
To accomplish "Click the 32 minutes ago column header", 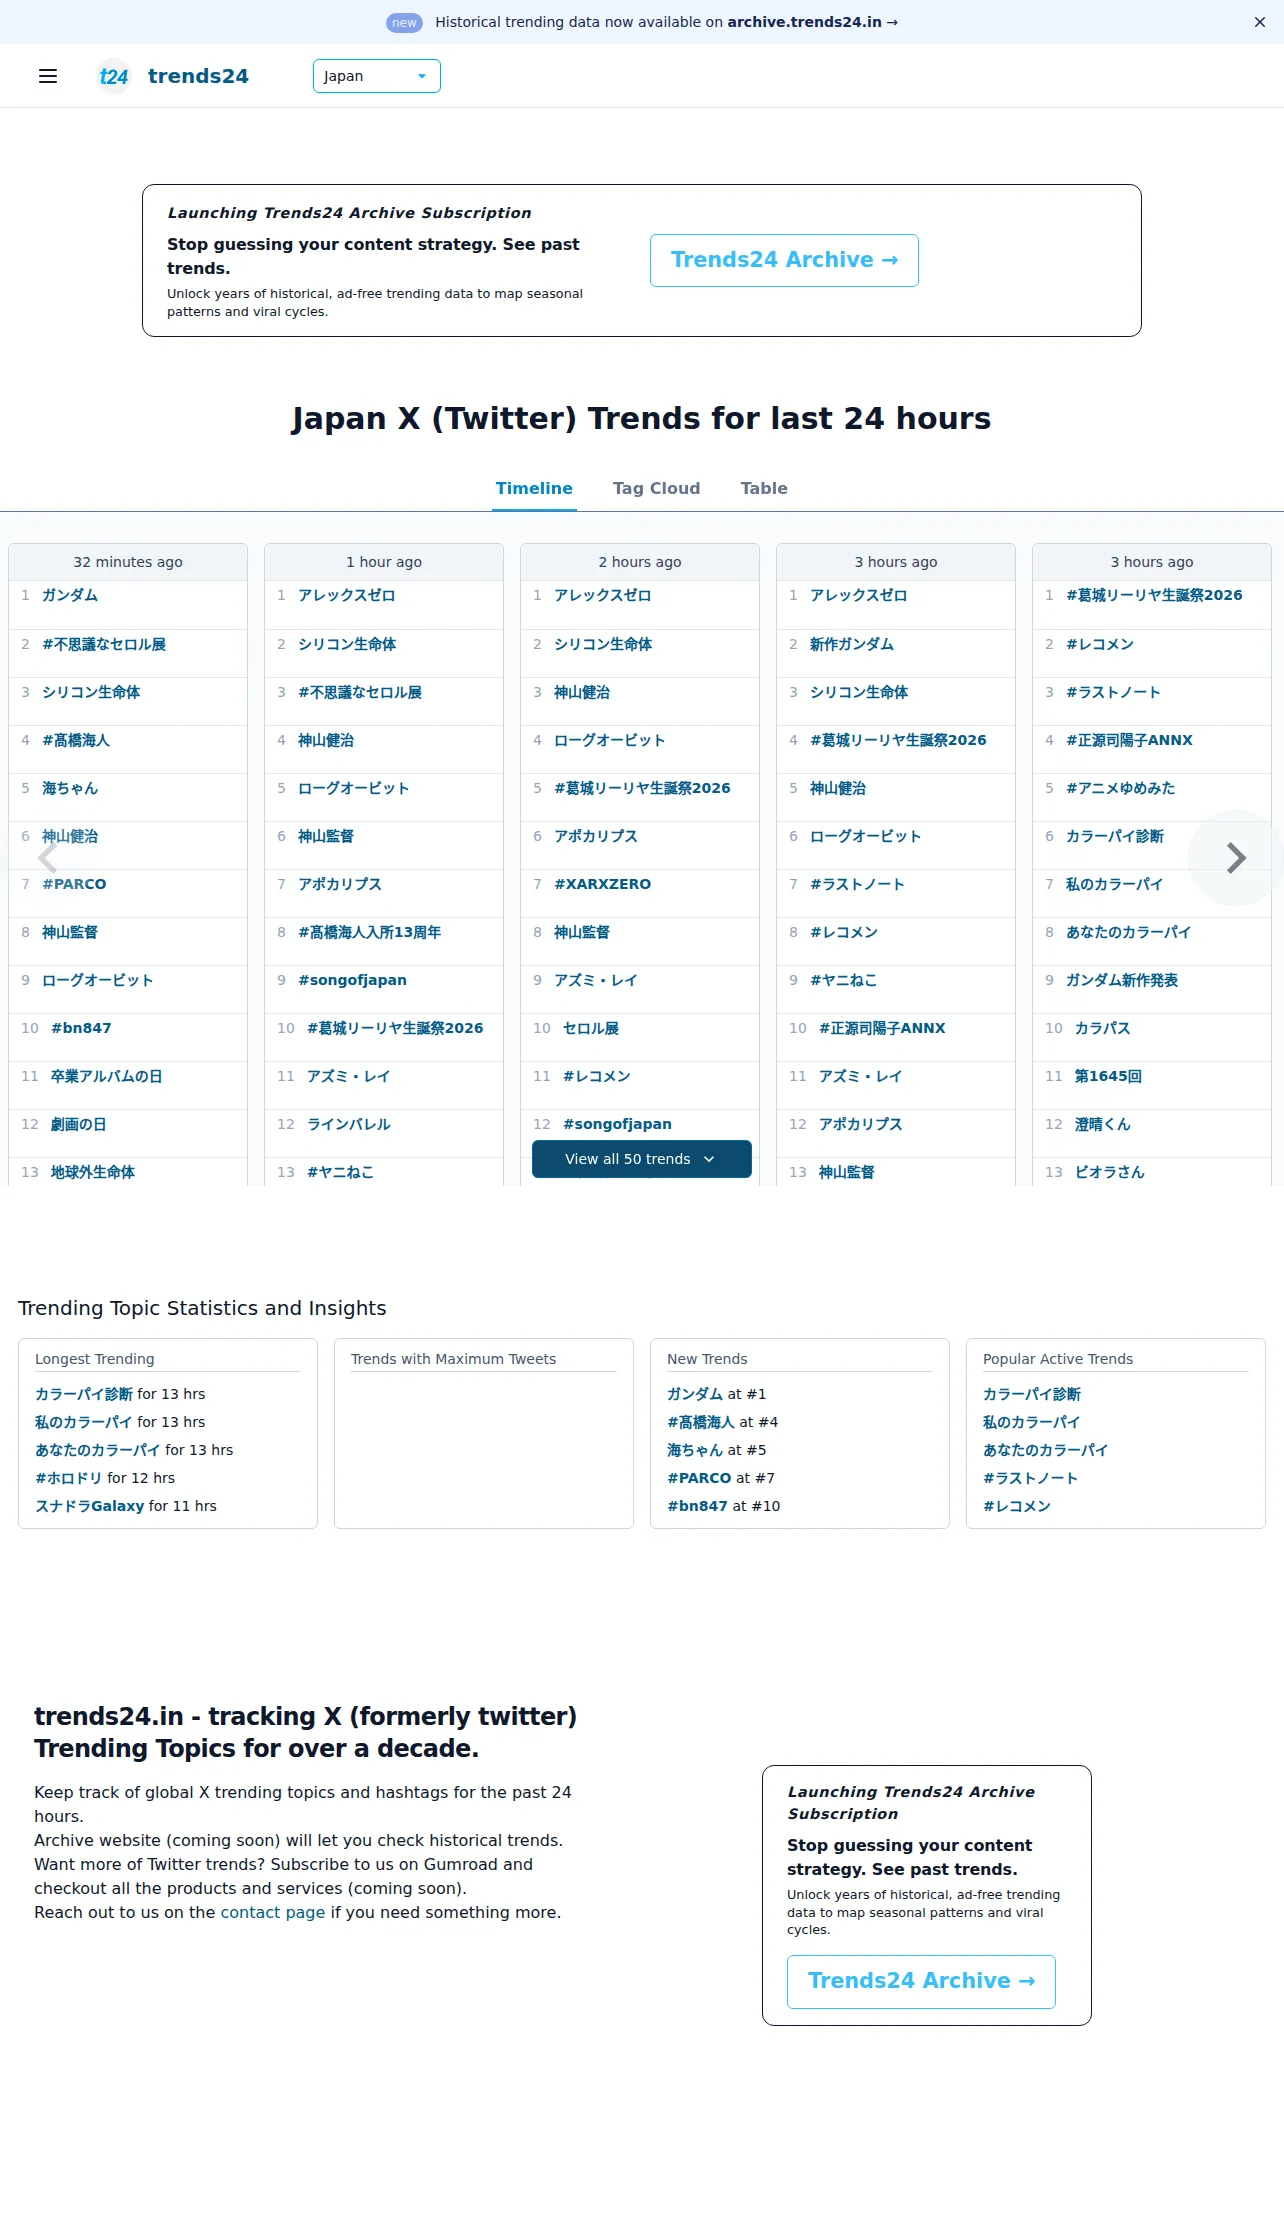I will pyautogui.click(x=128, y=562).
